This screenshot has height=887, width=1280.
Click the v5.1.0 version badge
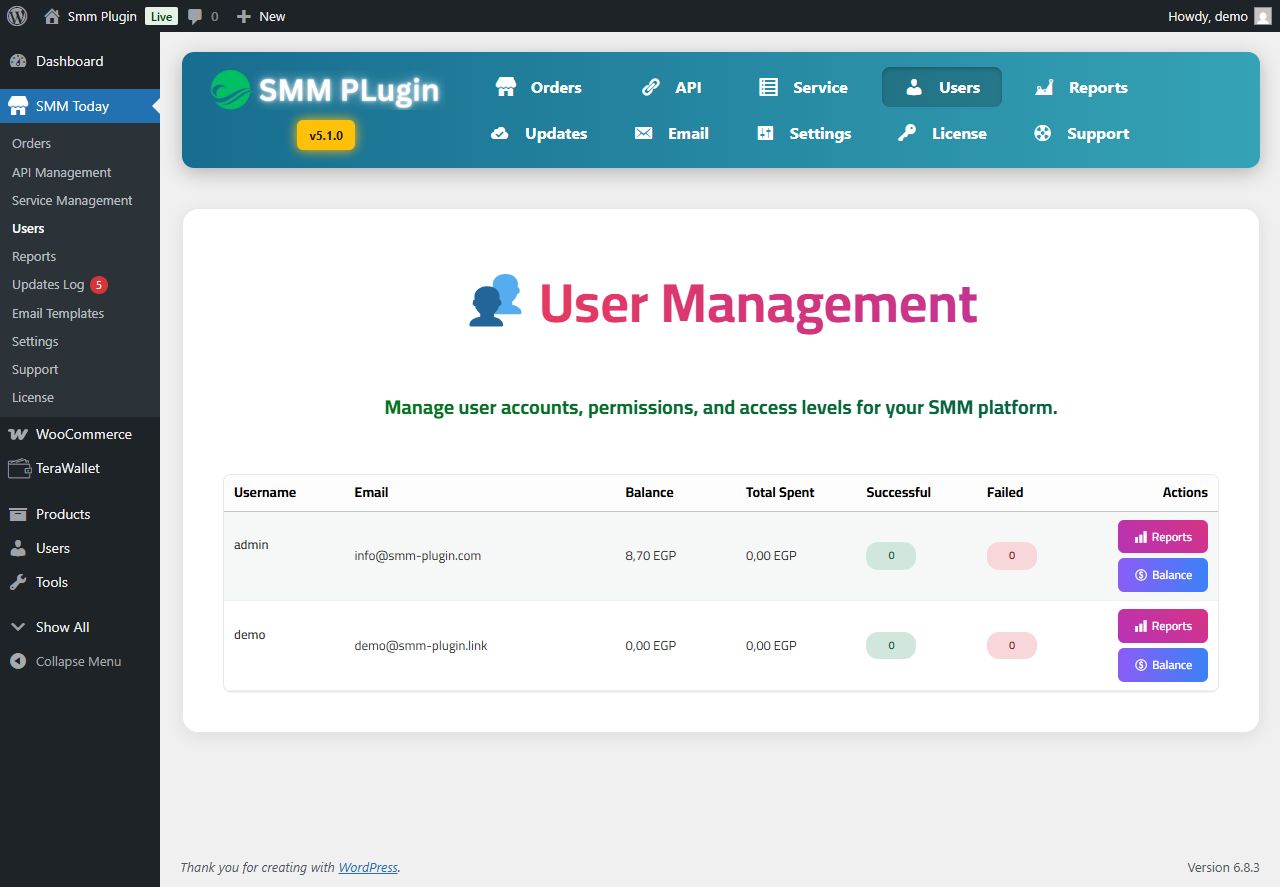(x=326, y=135)
